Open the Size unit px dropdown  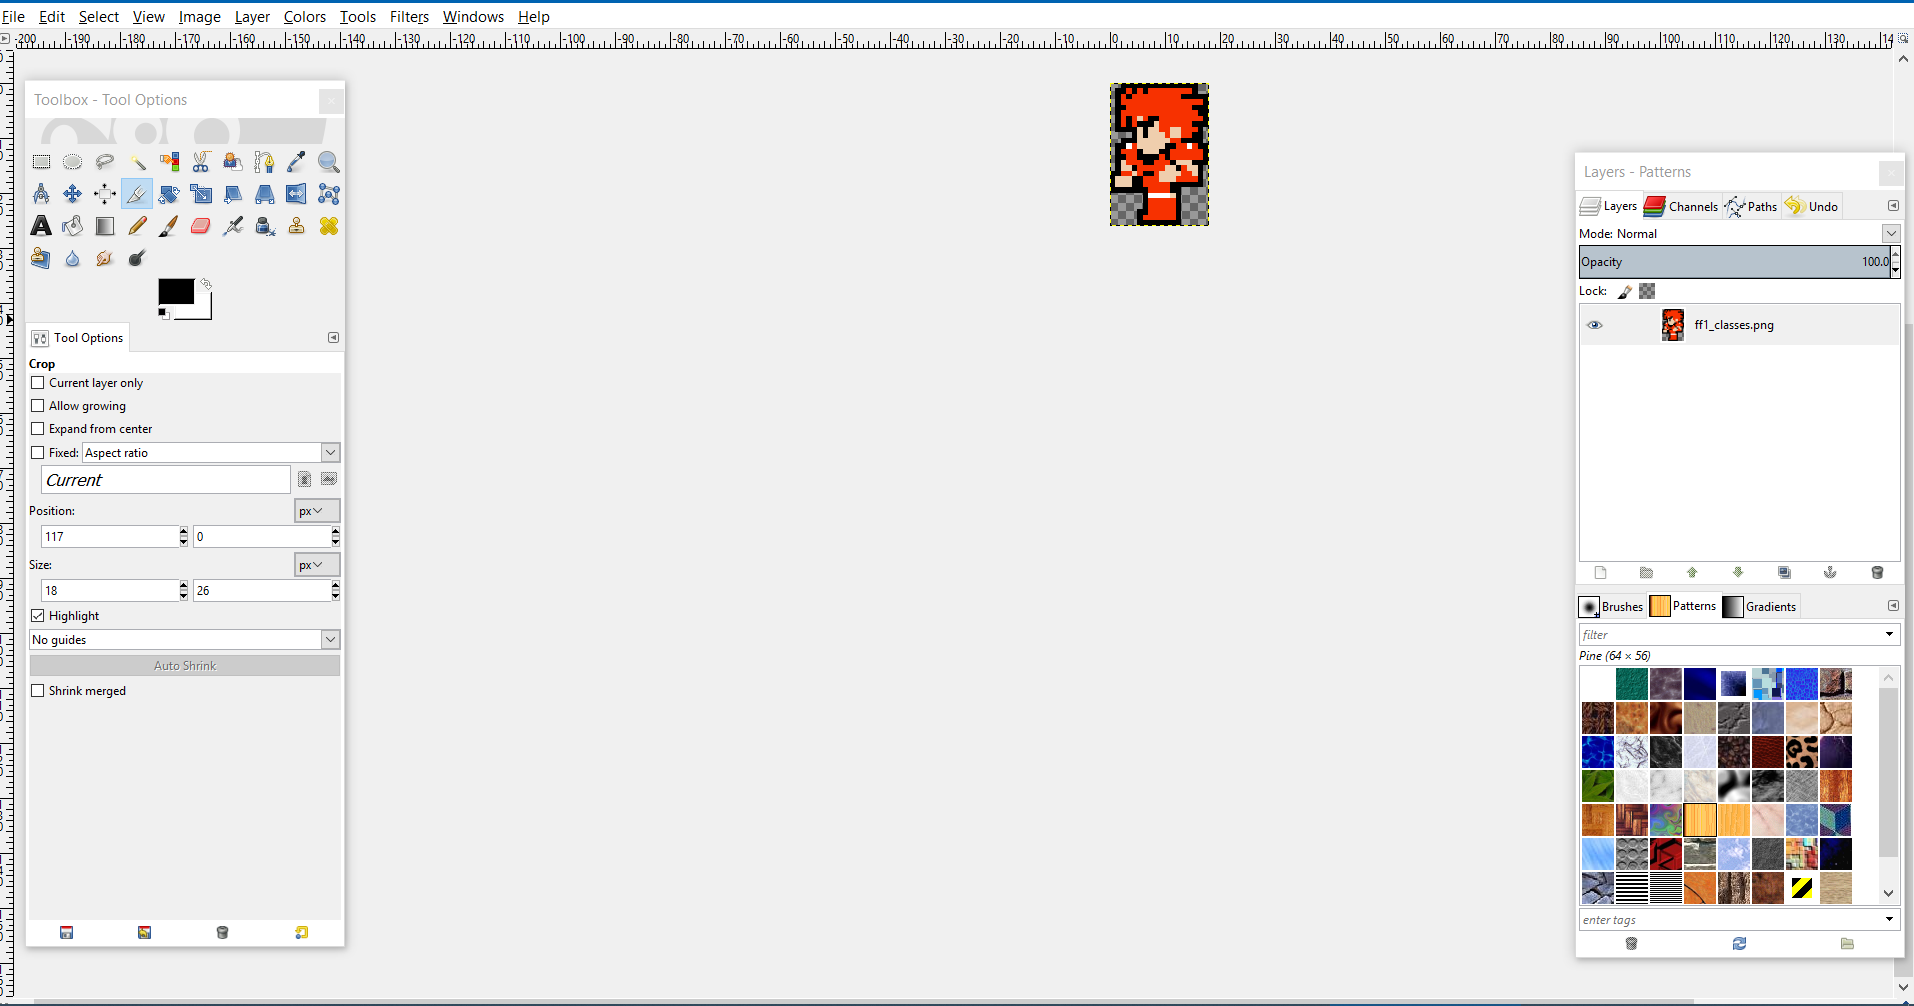[317, 565]
